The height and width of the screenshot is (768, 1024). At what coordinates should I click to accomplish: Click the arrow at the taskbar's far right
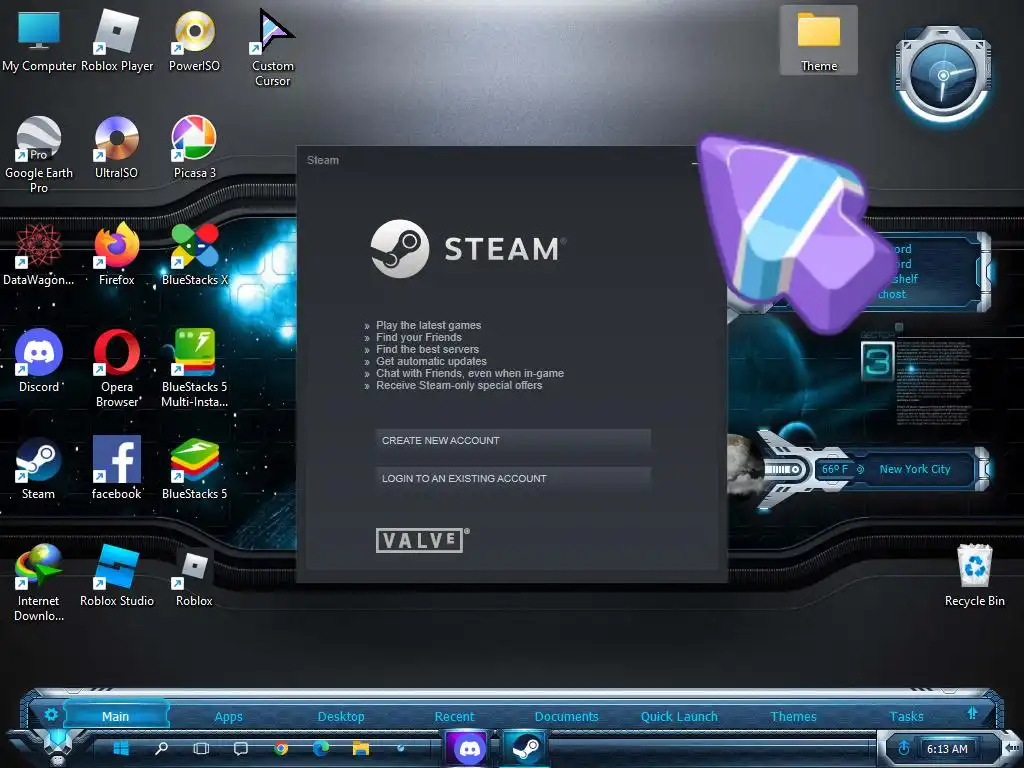pos(1012,747)
